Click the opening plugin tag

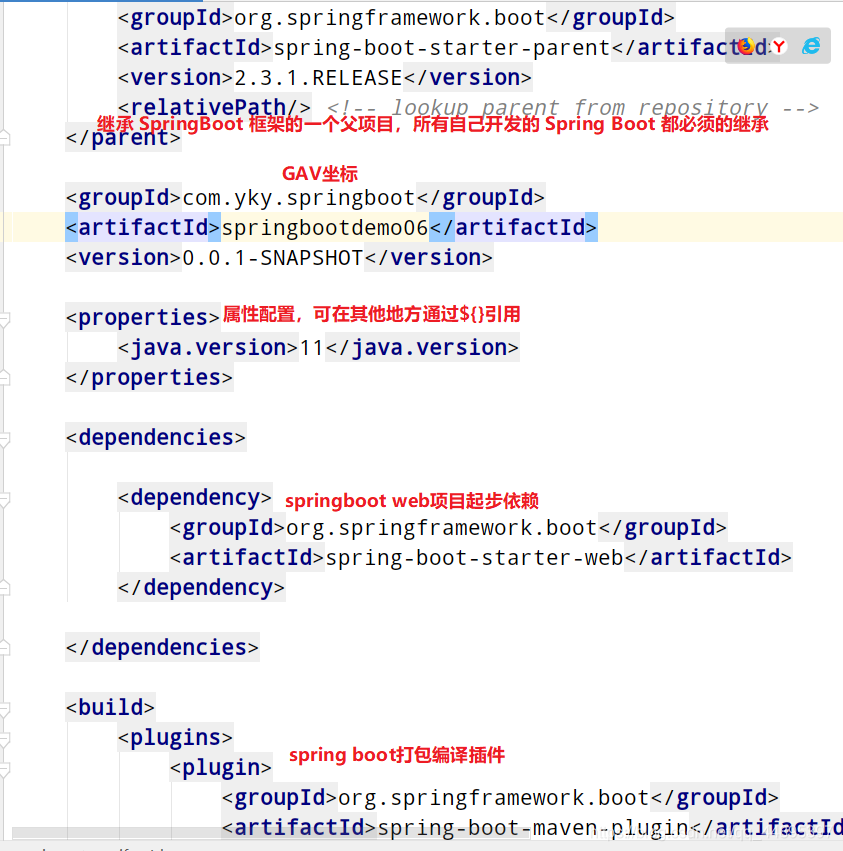click(221, 767)
